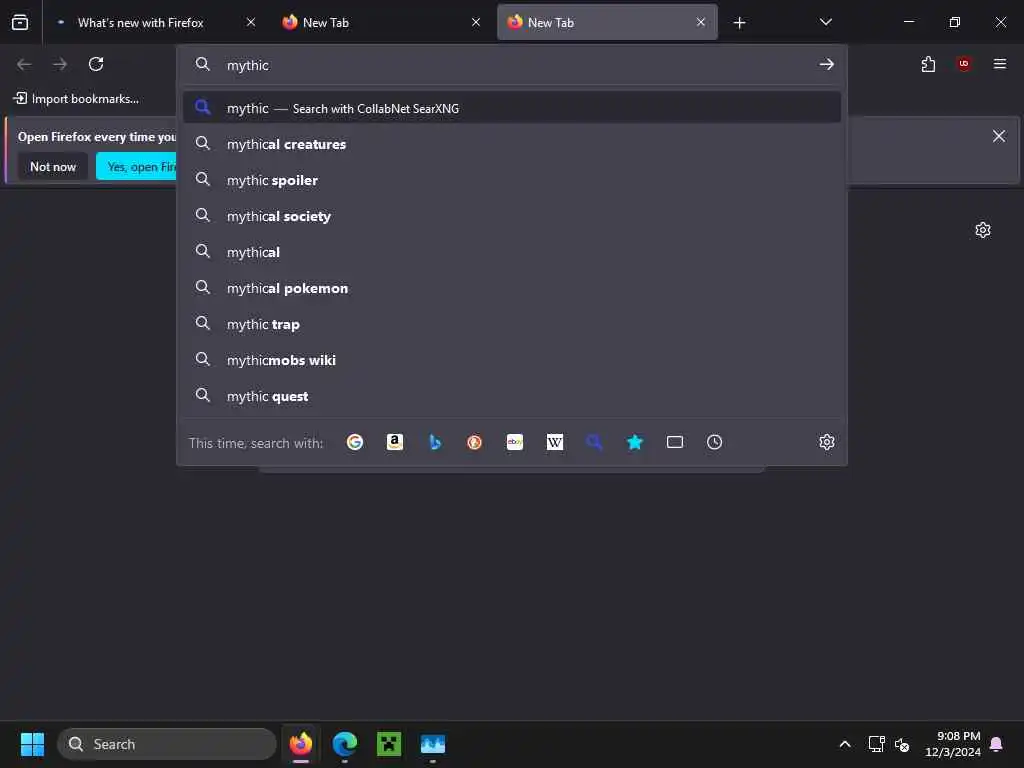
Task: Click Not now button
Action: pyautogui.click(x=53, y=167)
